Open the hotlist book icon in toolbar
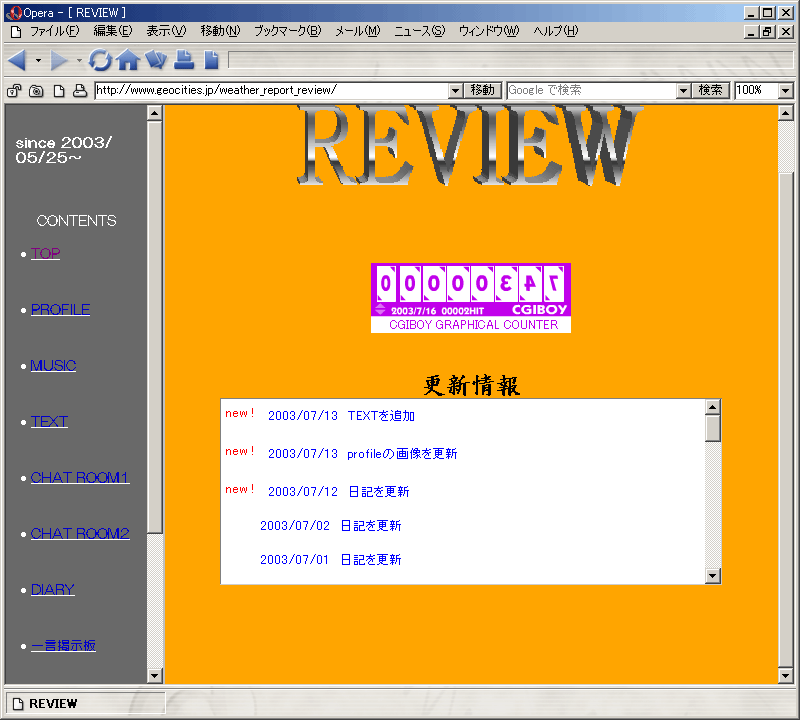 pos(156,60)
